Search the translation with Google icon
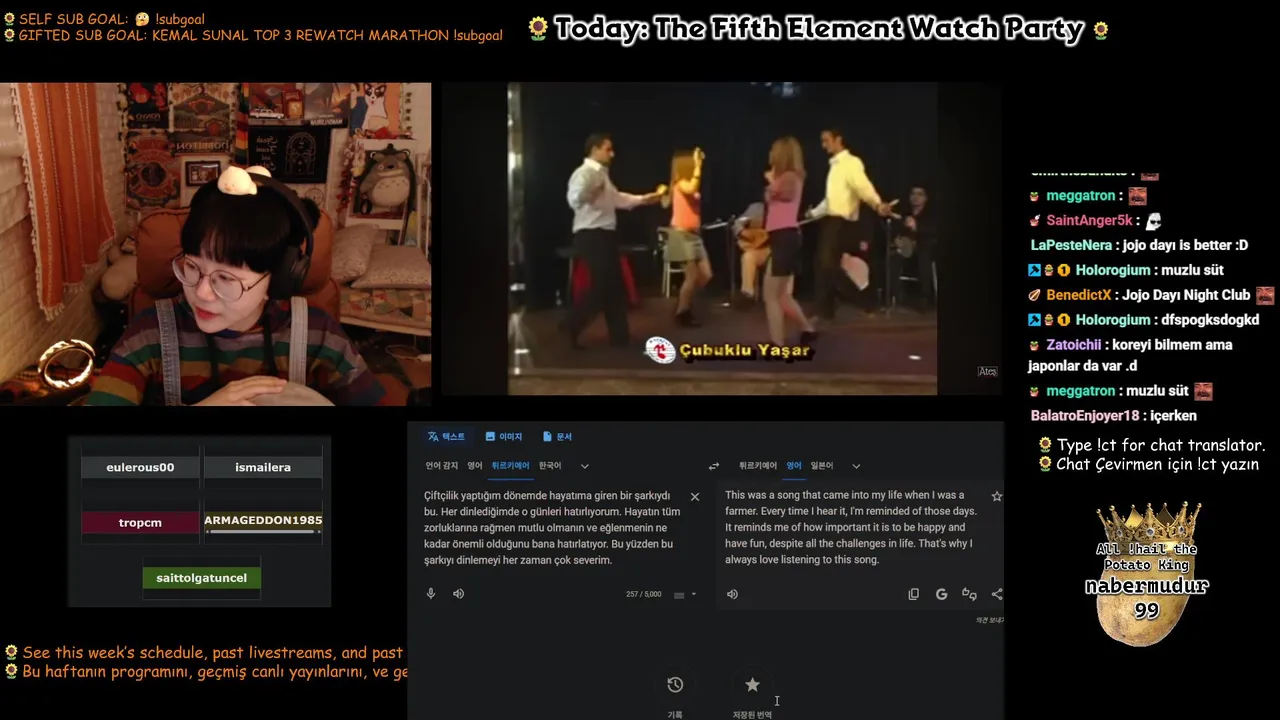 941,594
